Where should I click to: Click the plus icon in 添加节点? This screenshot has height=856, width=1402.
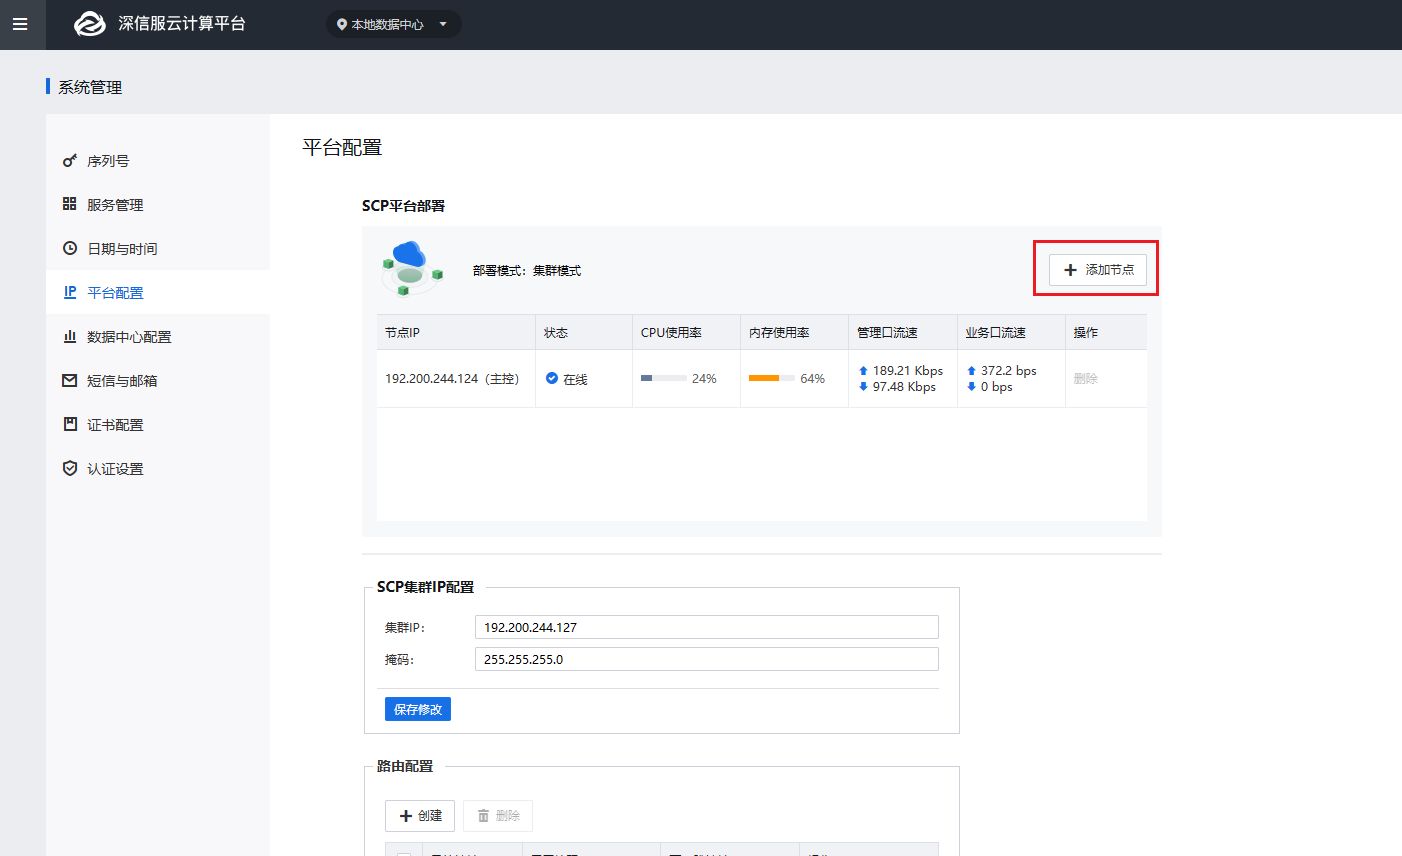[1070, 270]
